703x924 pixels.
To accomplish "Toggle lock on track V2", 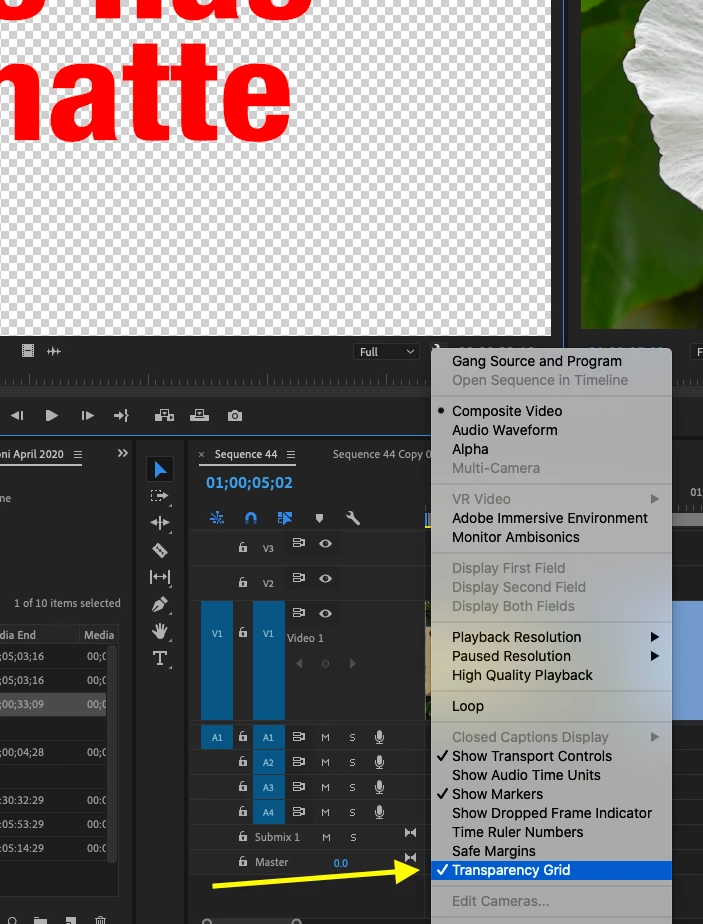I will click(x=243, y=582).
